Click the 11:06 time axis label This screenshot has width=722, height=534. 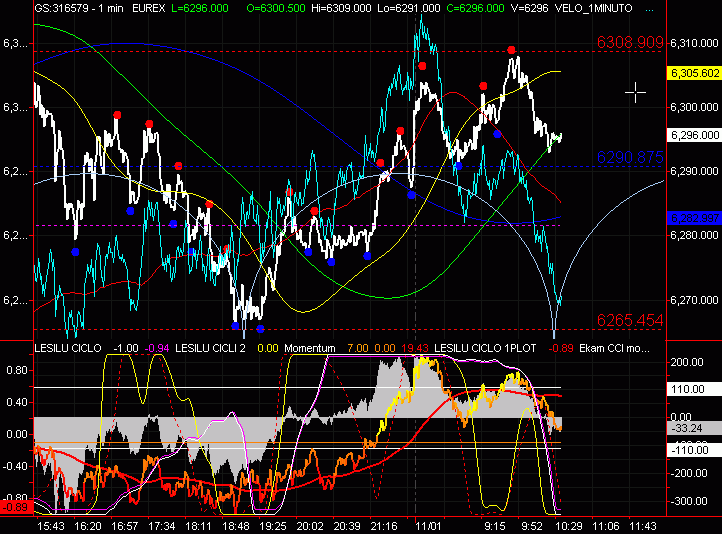[x=606, y=526]
